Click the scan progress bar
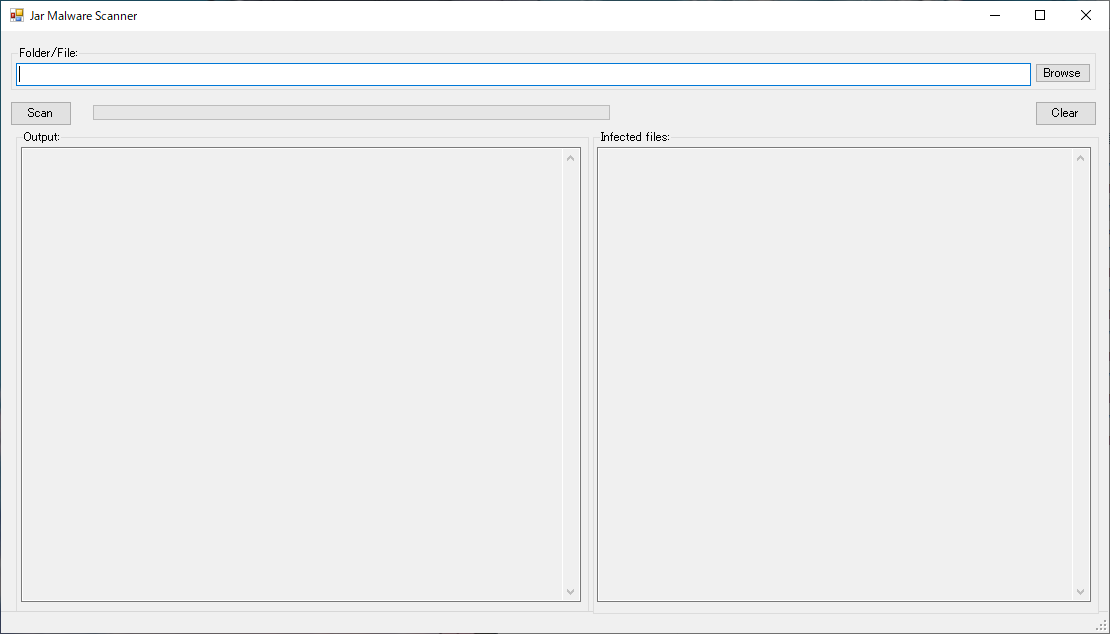 pyautogui.click(x=351, y=113)
